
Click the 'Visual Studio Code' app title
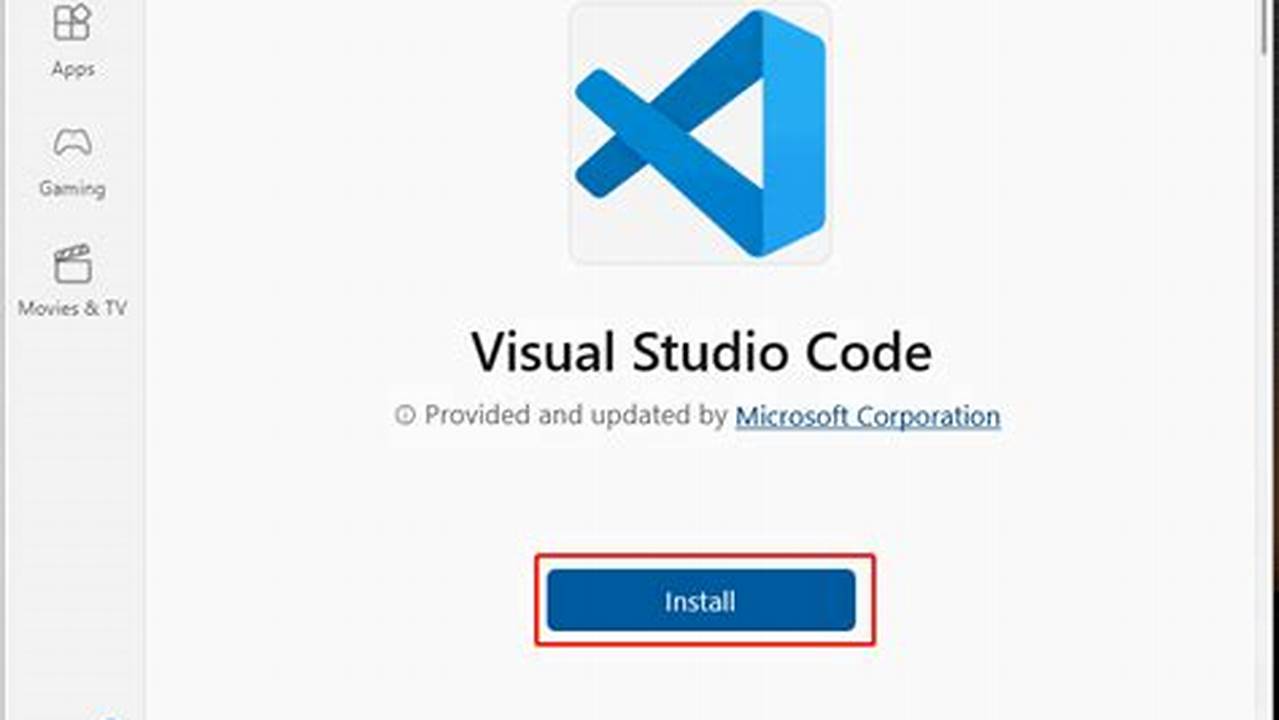701,352
